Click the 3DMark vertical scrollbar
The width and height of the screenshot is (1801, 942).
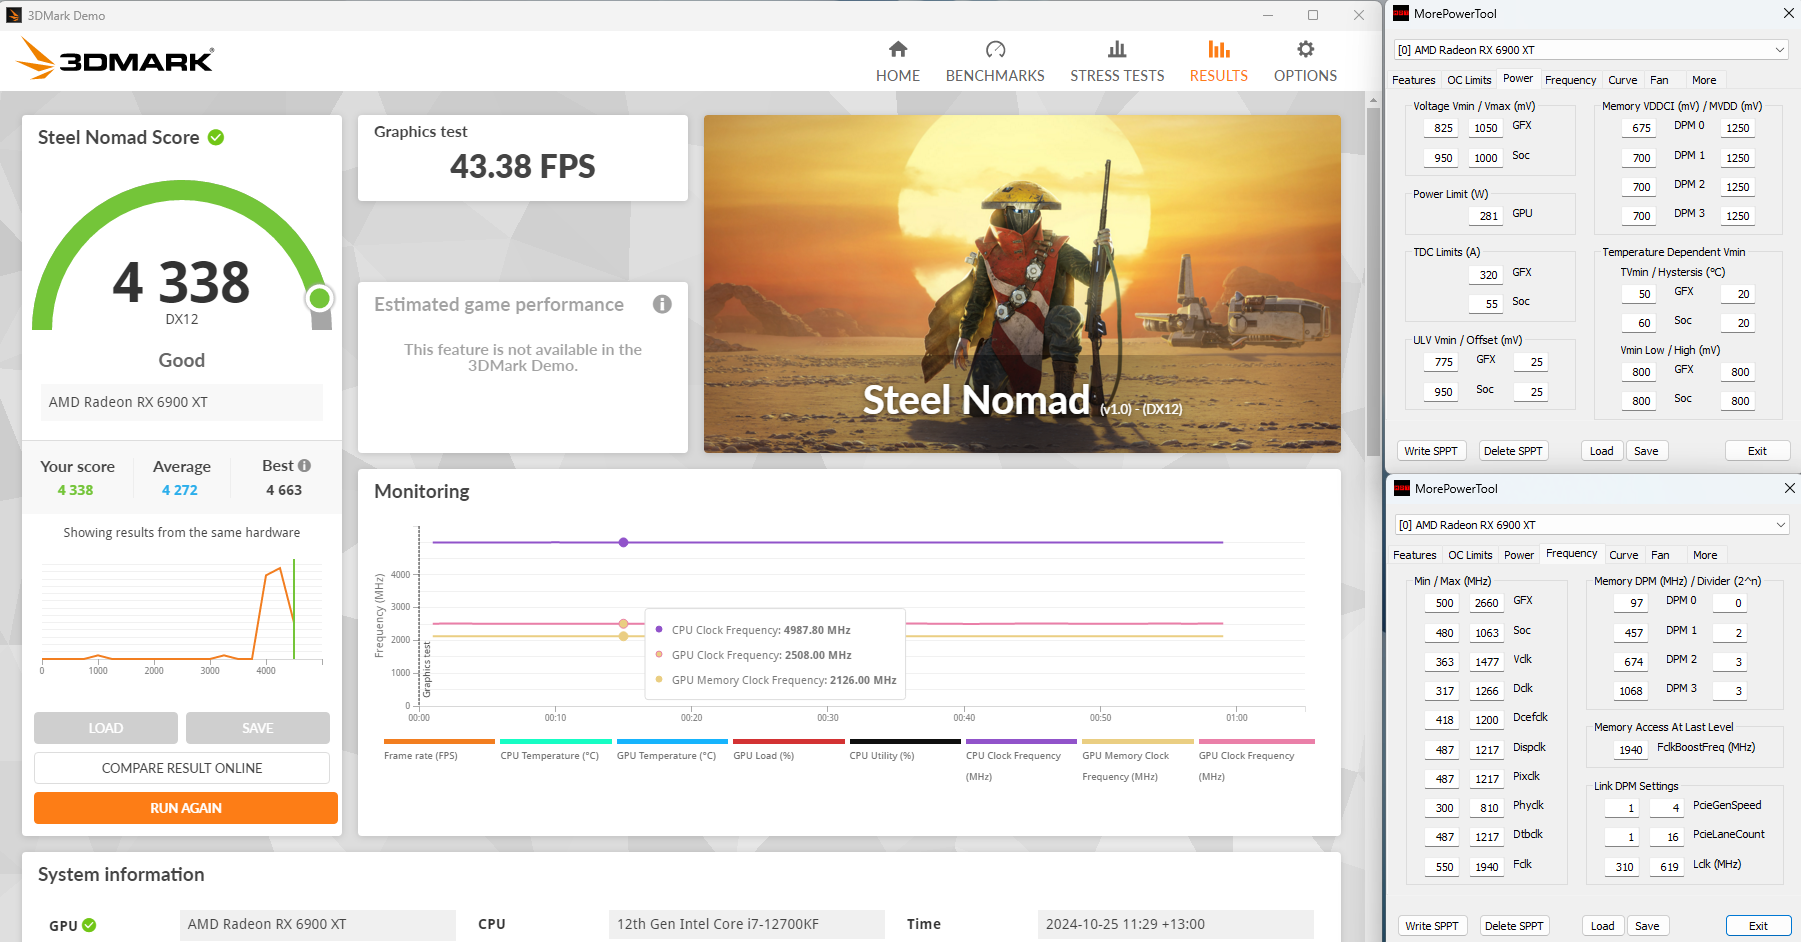[x=1373, y=280]
